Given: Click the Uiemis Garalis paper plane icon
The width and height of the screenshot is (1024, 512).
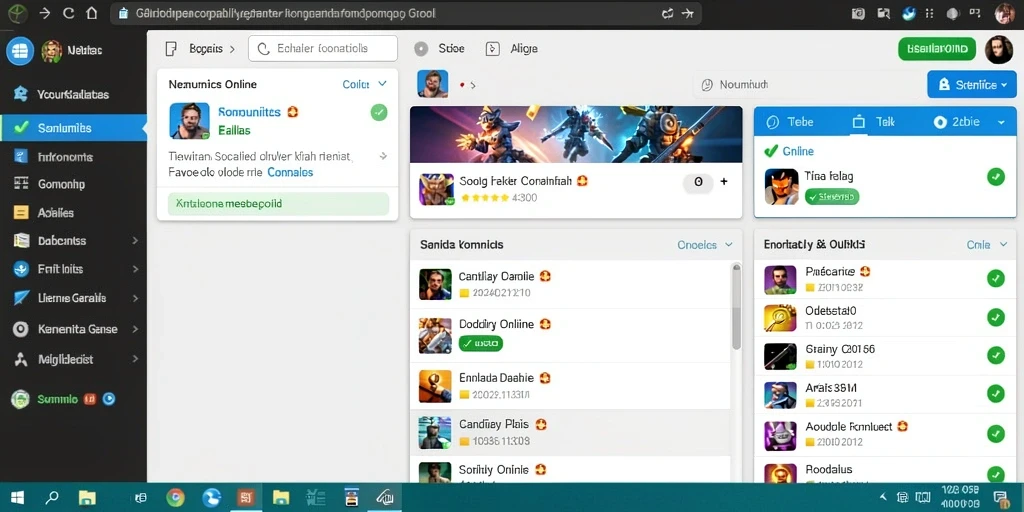Looking at the screenshot, I should point(21,298).
